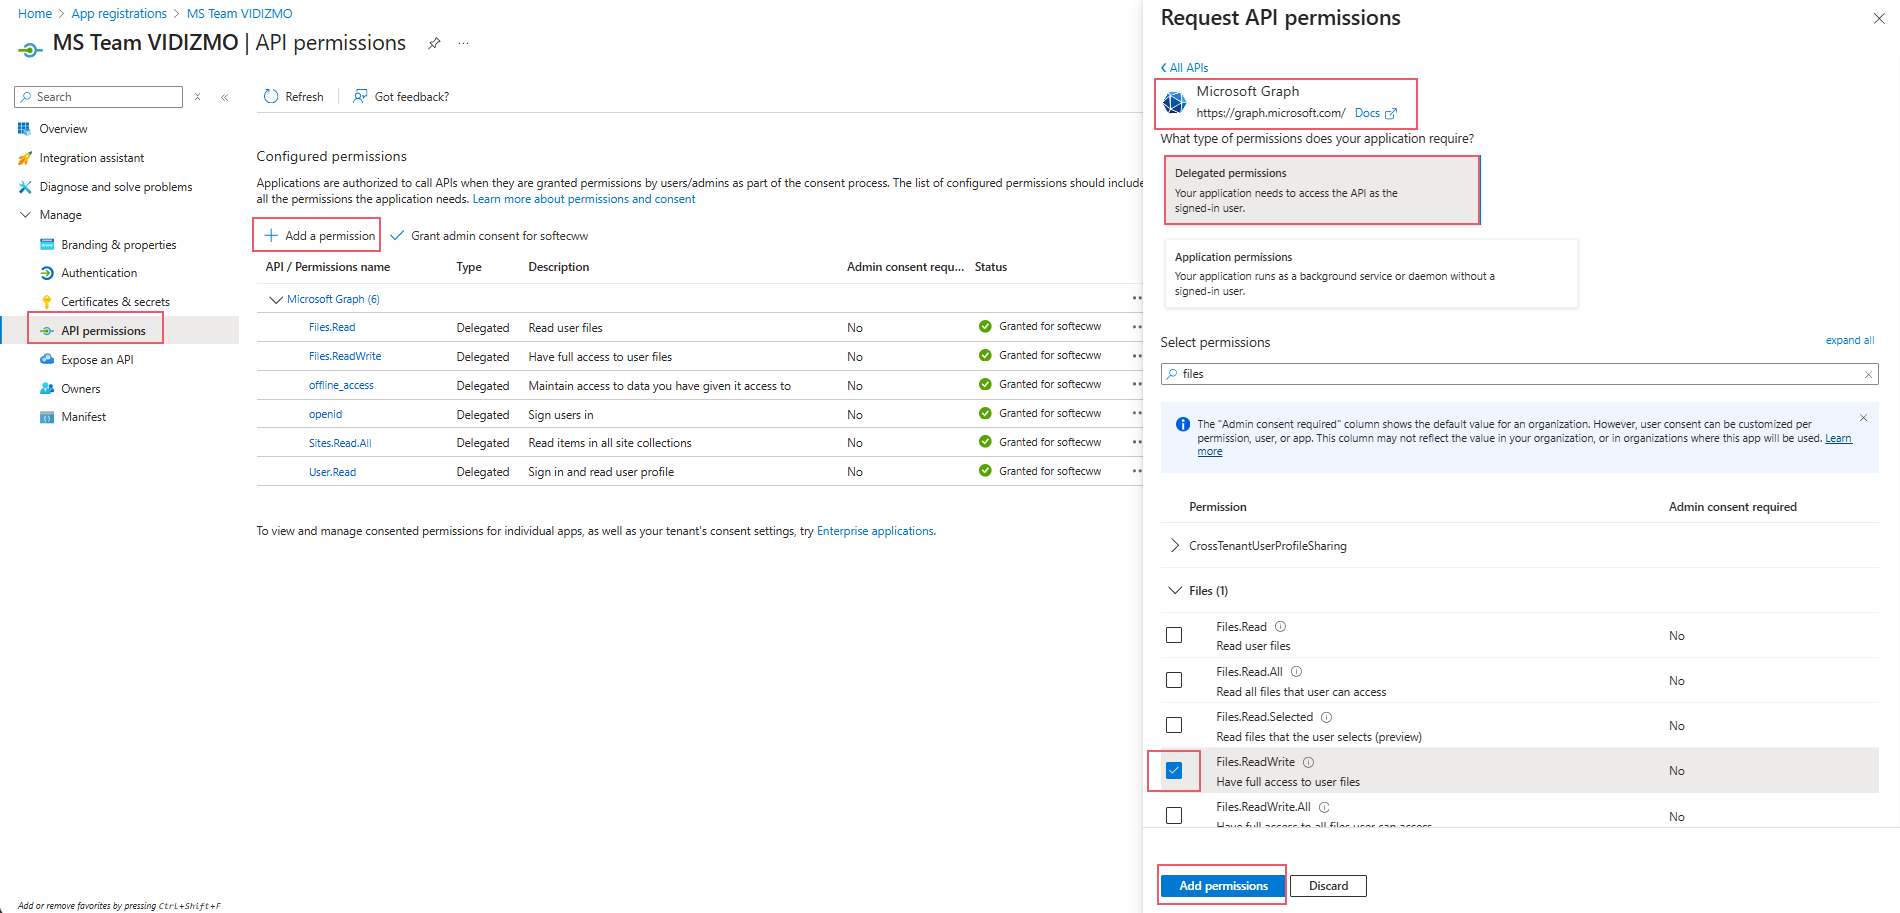The image size is (1900, 913).
Task: Collapse the Files (1) permission group
Action: click(1174, 591)
